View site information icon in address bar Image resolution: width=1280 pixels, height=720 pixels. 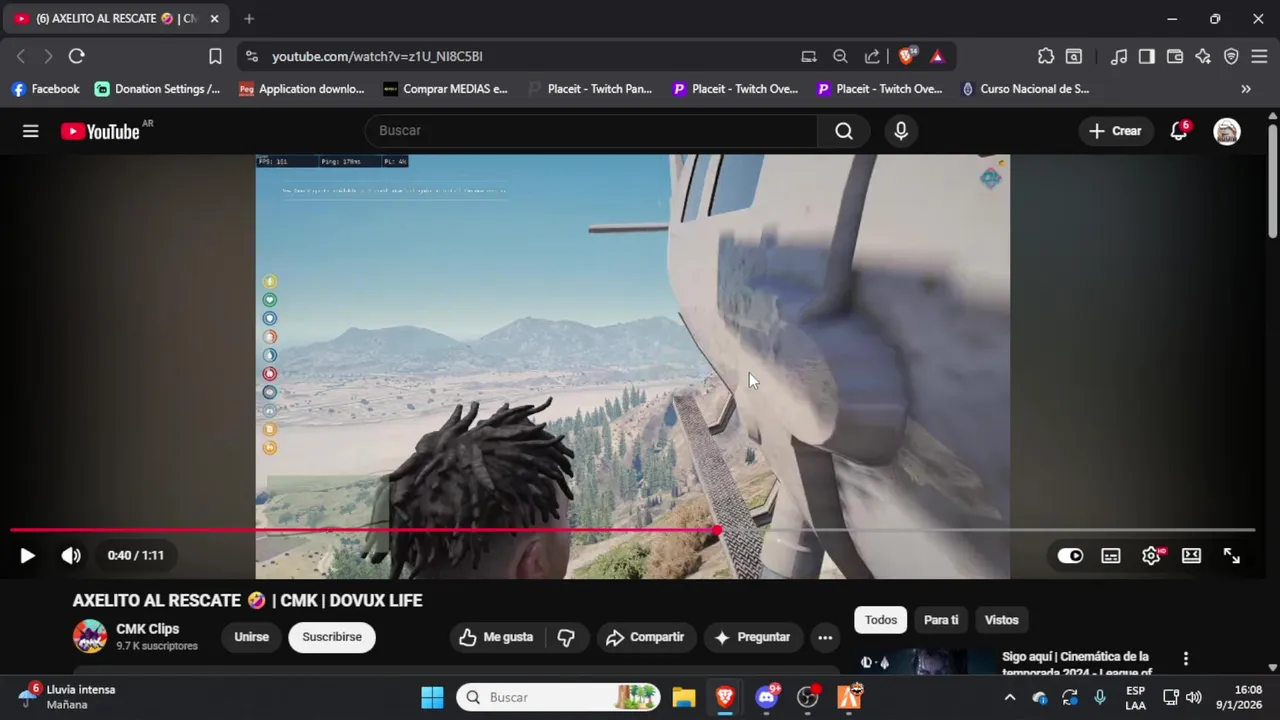[x=251, y=57]
